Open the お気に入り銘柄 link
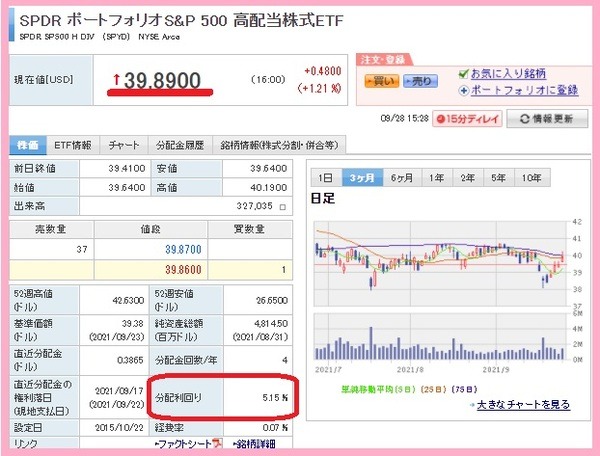The image size is (600, 456). click(x=508, y=73)
